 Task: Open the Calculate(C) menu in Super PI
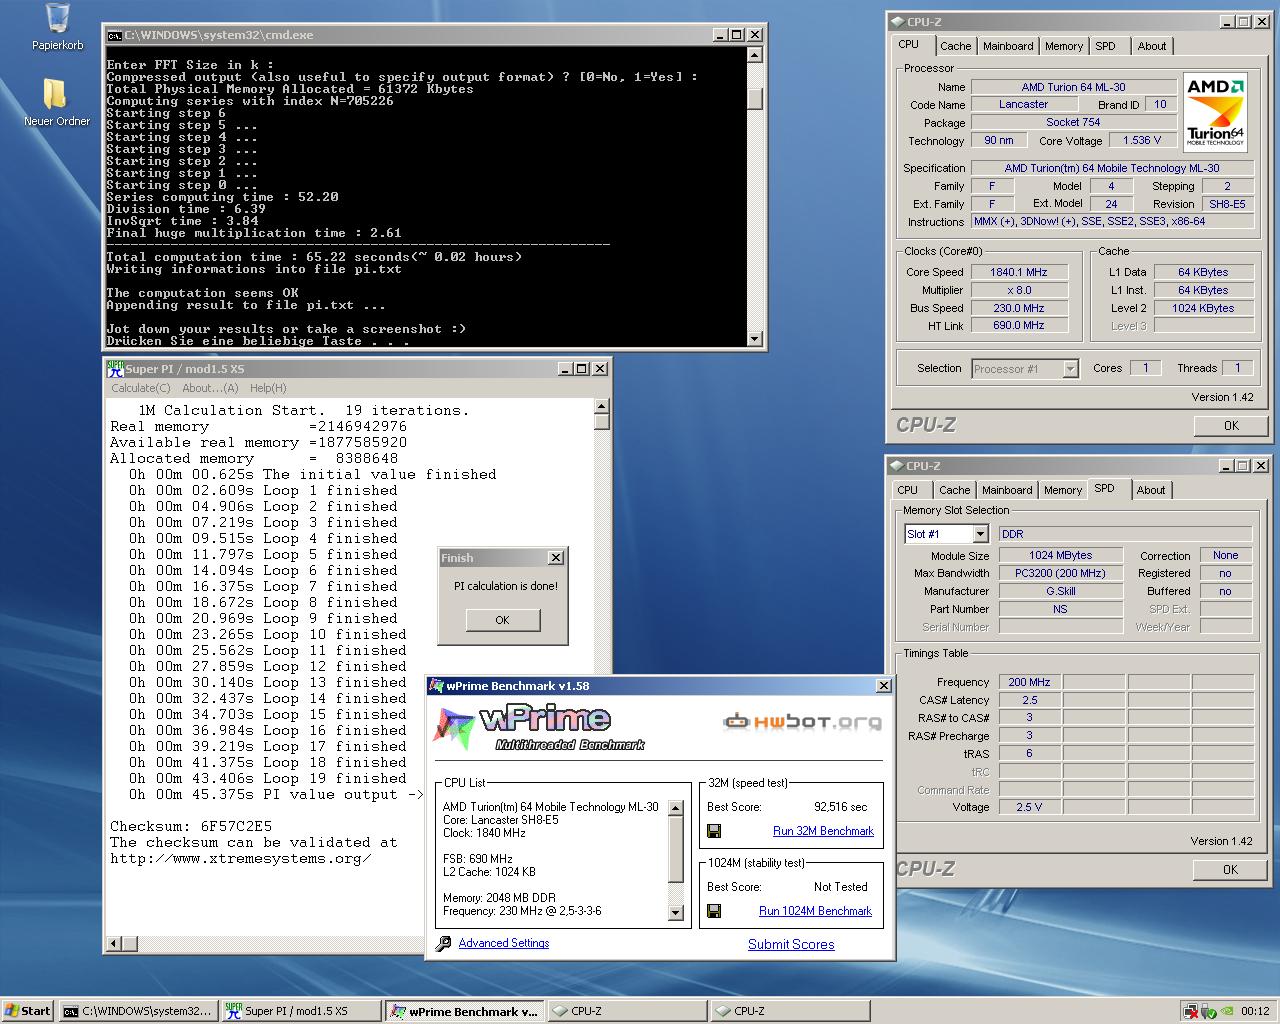coord(140,388)
